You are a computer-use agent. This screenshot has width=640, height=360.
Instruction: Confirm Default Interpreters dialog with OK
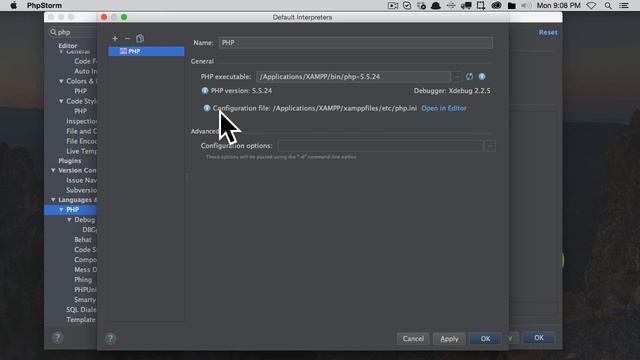click(x=485, y=338)
